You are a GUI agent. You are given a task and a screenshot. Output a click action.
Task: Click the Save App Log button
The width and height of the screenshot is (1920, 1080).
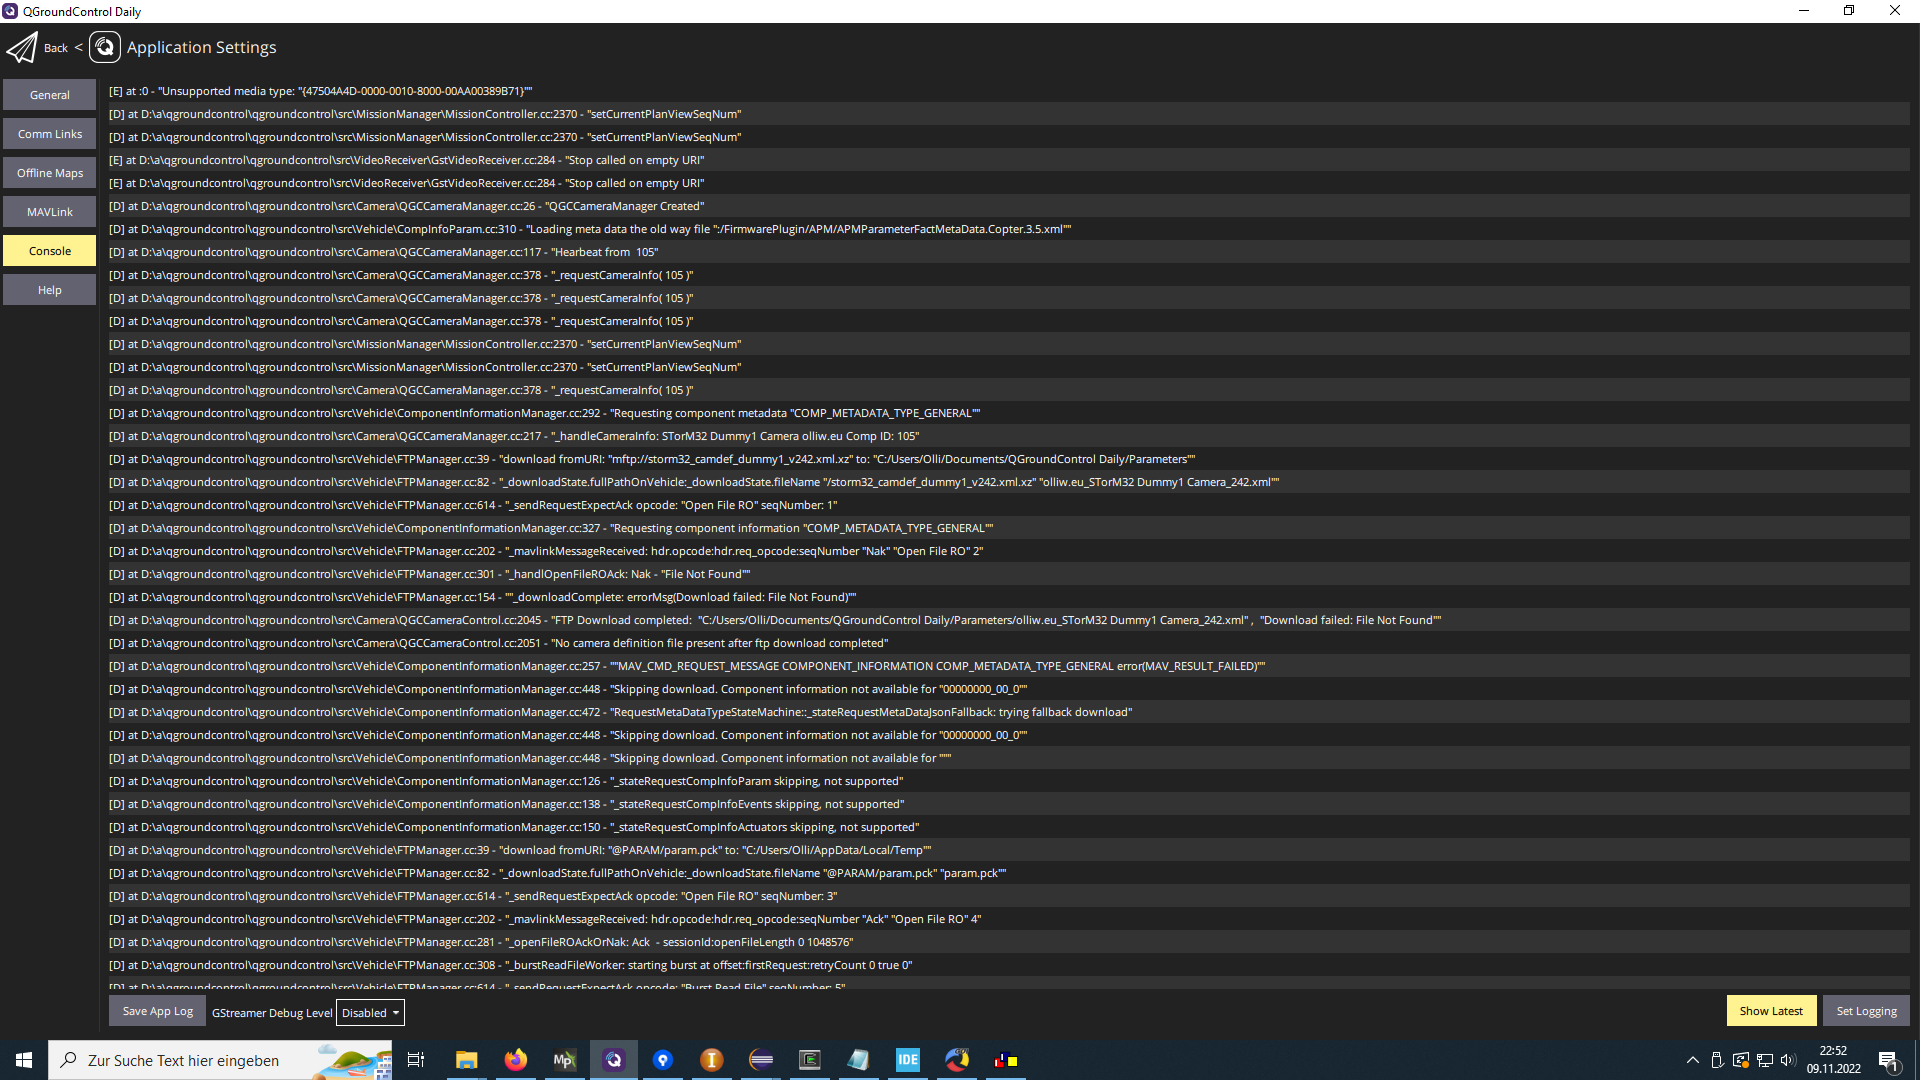(158, 1011)
